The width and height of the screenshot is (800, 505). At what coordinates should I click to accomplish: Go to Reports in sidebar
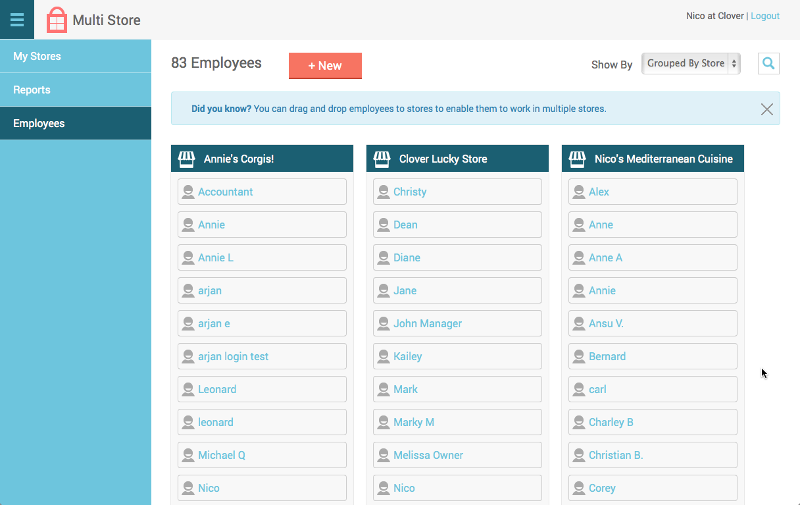point(32,90)
